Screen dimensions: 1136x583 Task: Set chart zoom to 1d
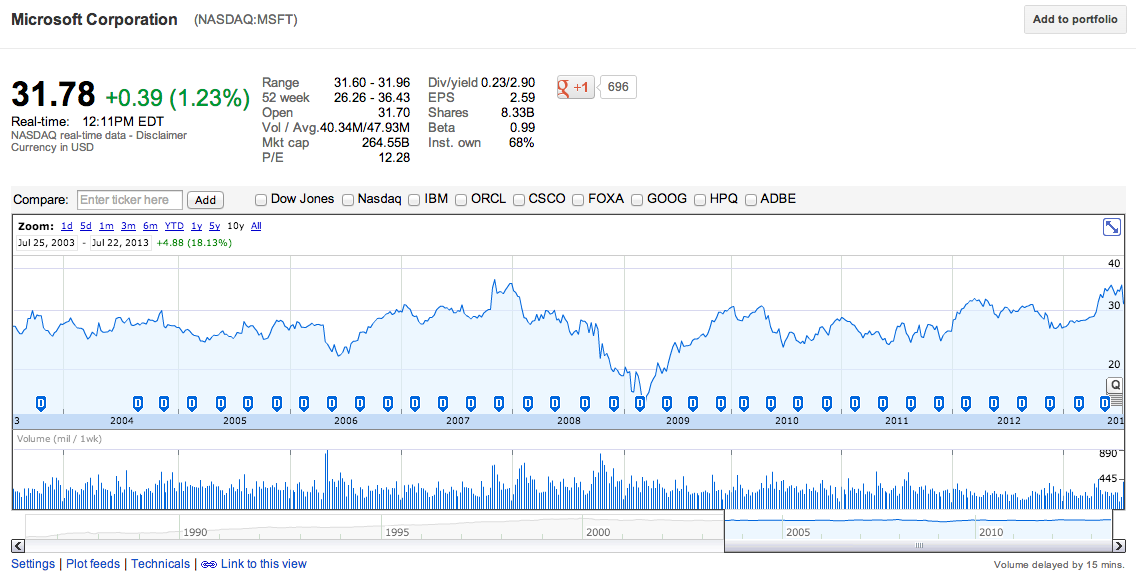67,226
